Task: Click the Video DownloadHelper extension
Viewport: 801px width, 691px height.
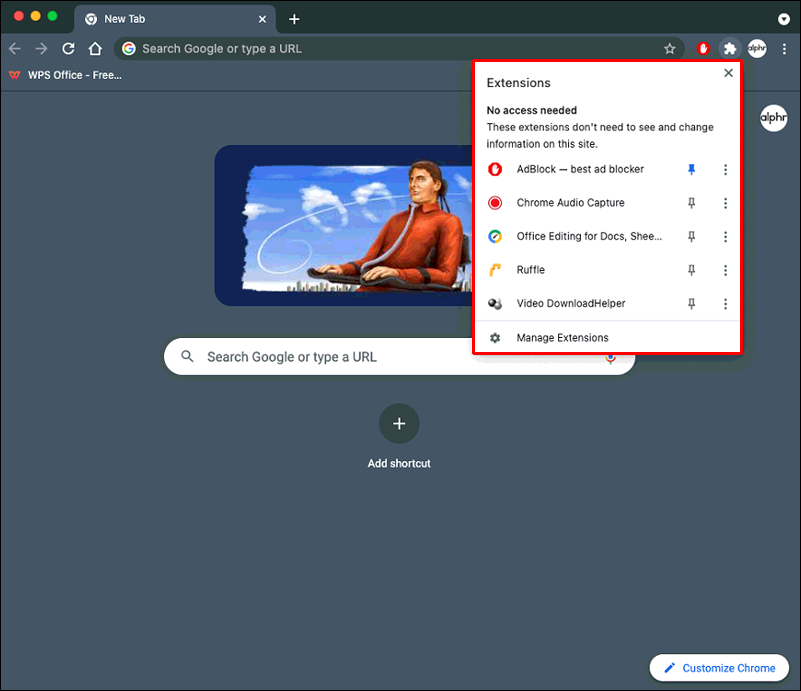Action: click(x=571, y=303)
